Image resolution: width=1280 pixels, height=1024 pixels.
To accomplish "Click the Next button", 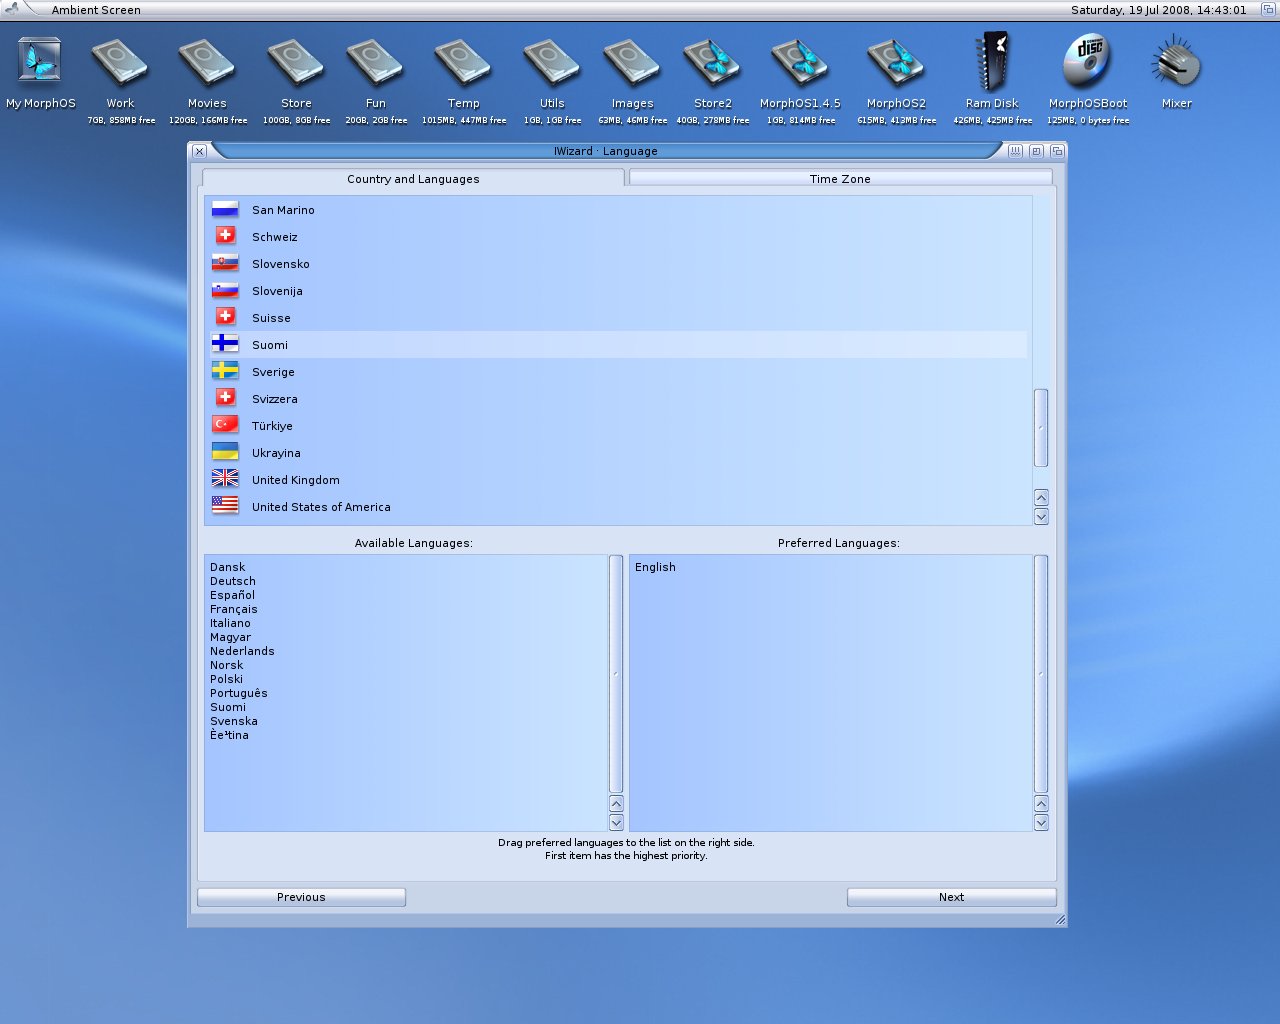I will pyautogui.click(x=951, y=897).
